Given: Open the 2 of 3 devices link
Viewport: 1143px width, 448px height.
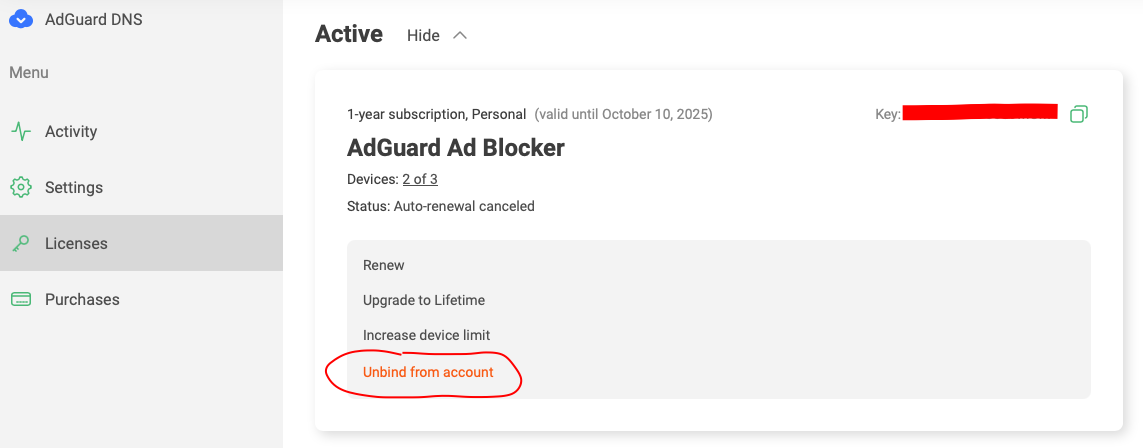Looking at the screenshot, I should 420,179.
